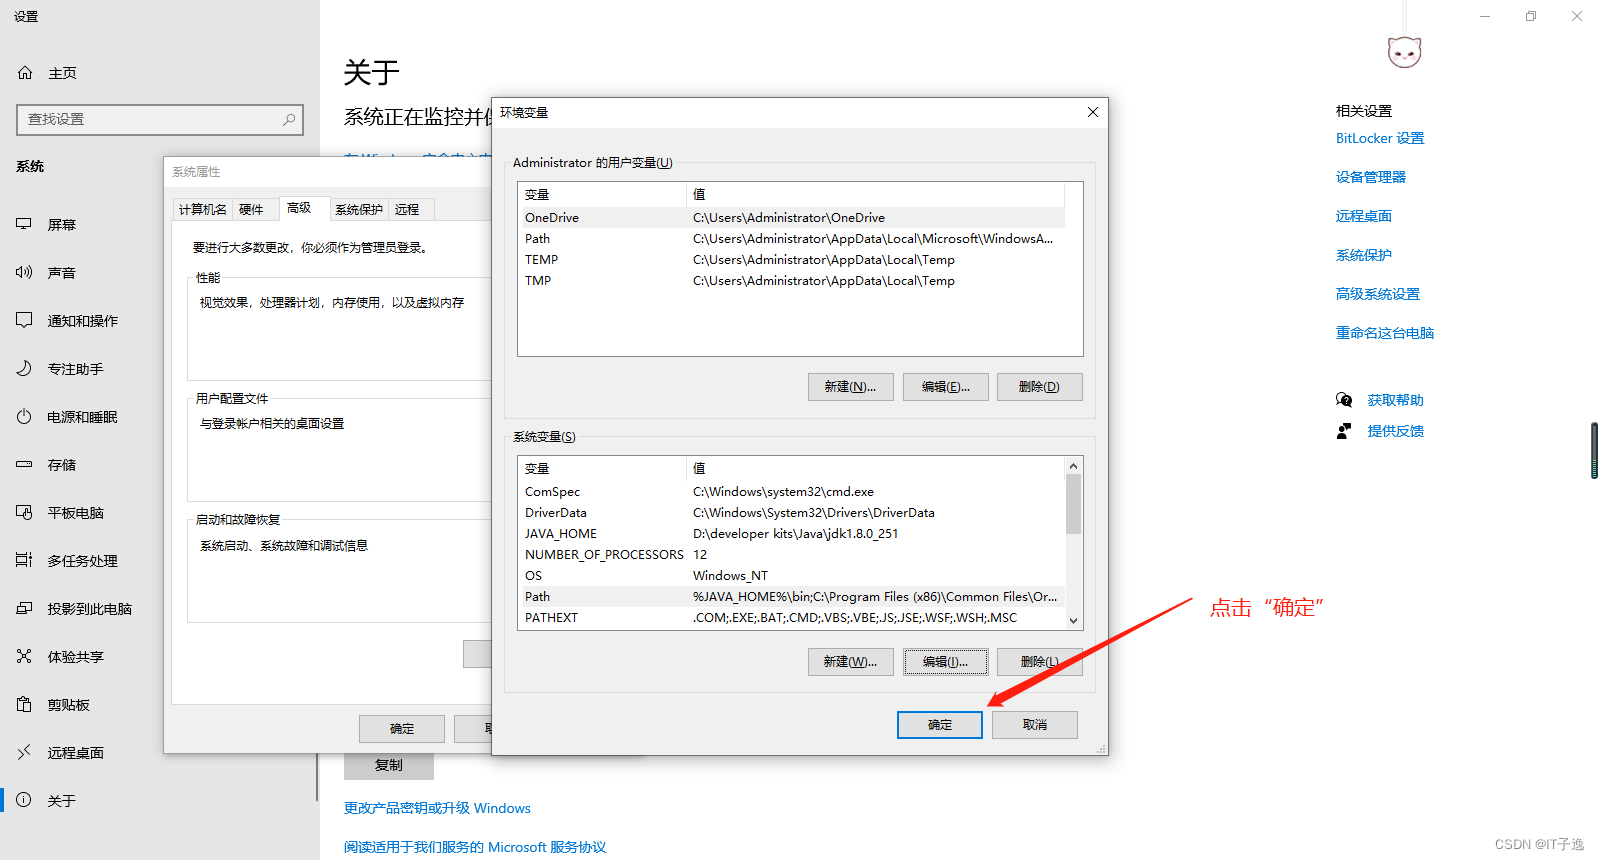Click 编辑(I) for system variables
The height and width of the screenshot is (860, 1600).
[945, 662]
